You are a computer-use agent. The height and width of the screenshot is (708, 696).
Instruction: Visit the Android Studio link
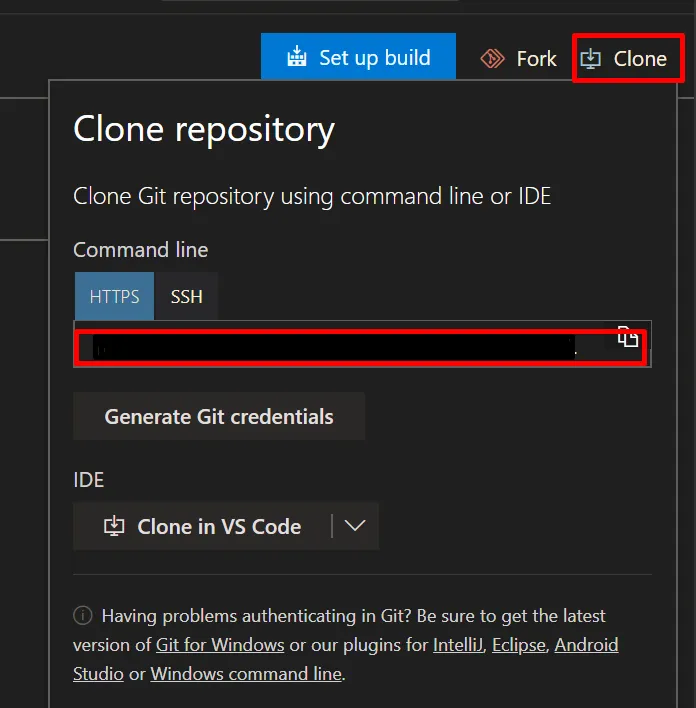coord(587,645)
